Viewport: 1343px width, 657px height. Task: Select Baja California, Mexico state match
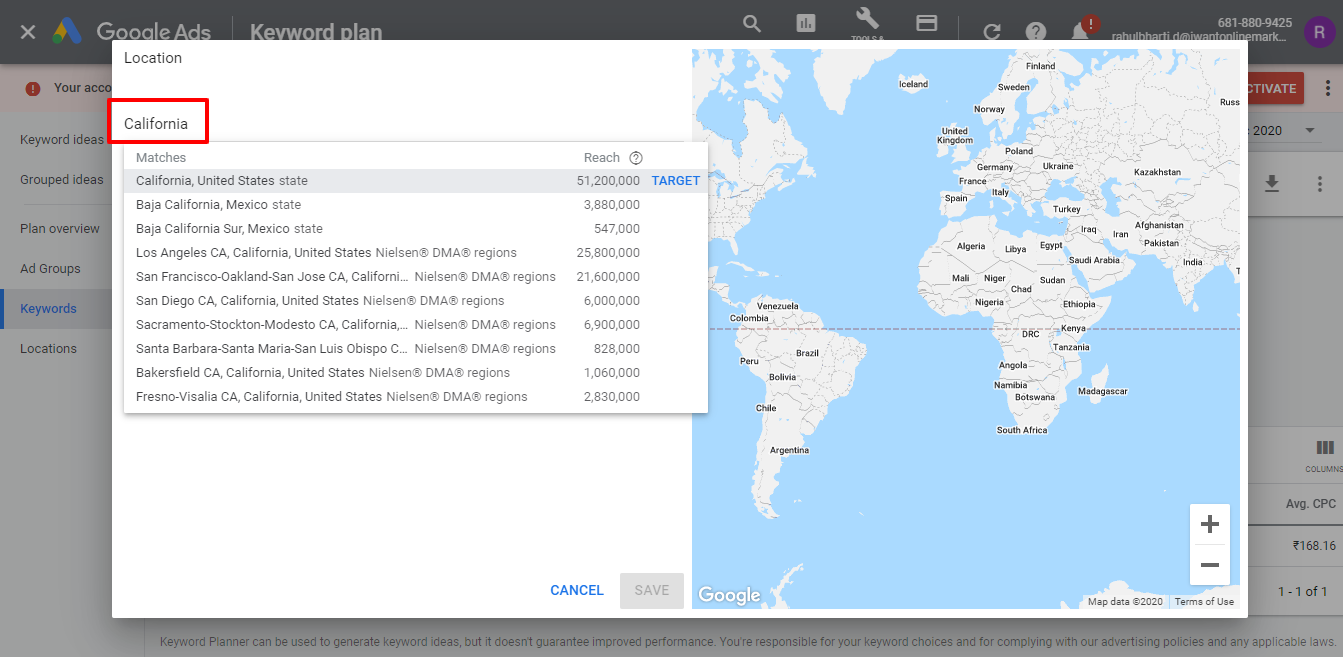tap(416, 205)
